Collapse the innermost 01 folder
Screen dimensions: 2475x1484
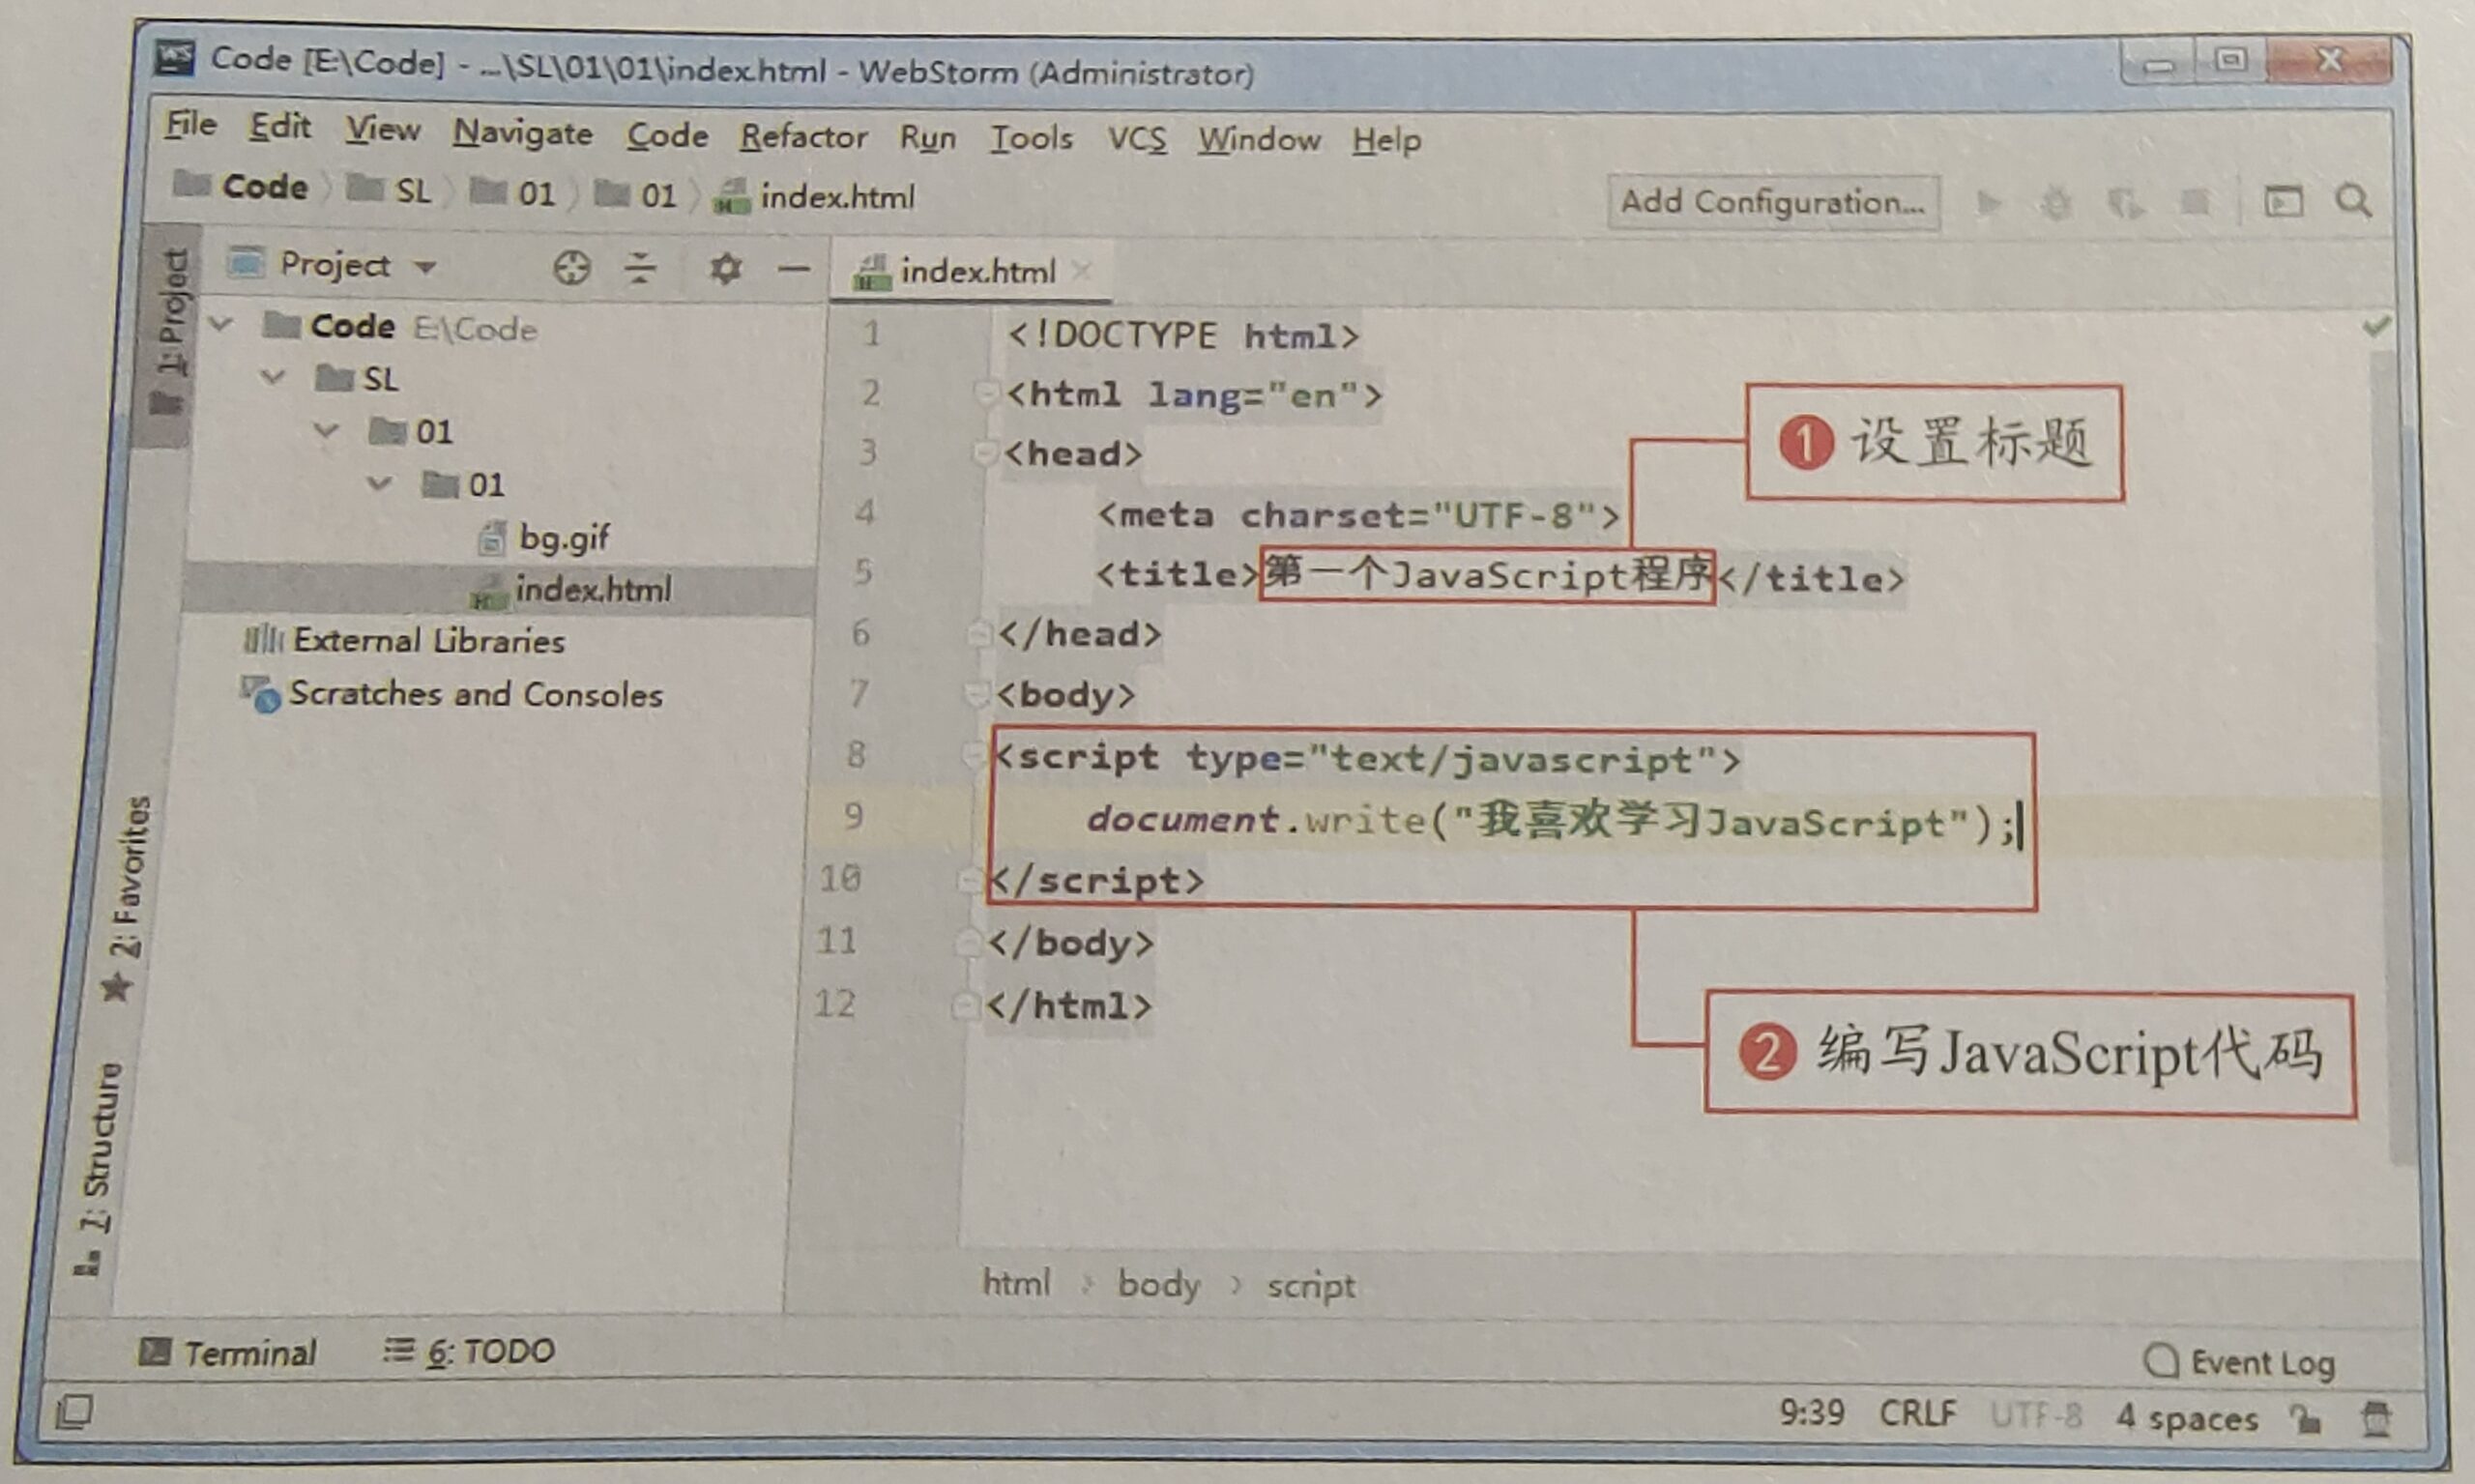click(379, 483)
